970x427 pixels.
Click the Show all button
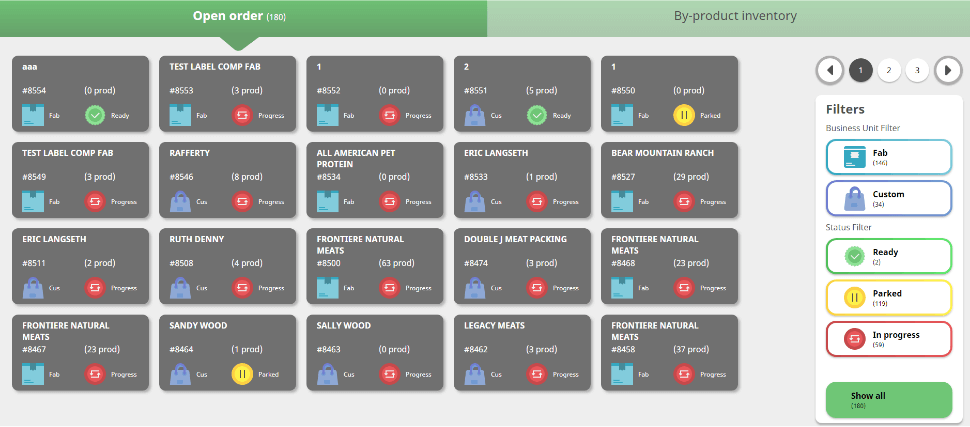tap(888, 400)
